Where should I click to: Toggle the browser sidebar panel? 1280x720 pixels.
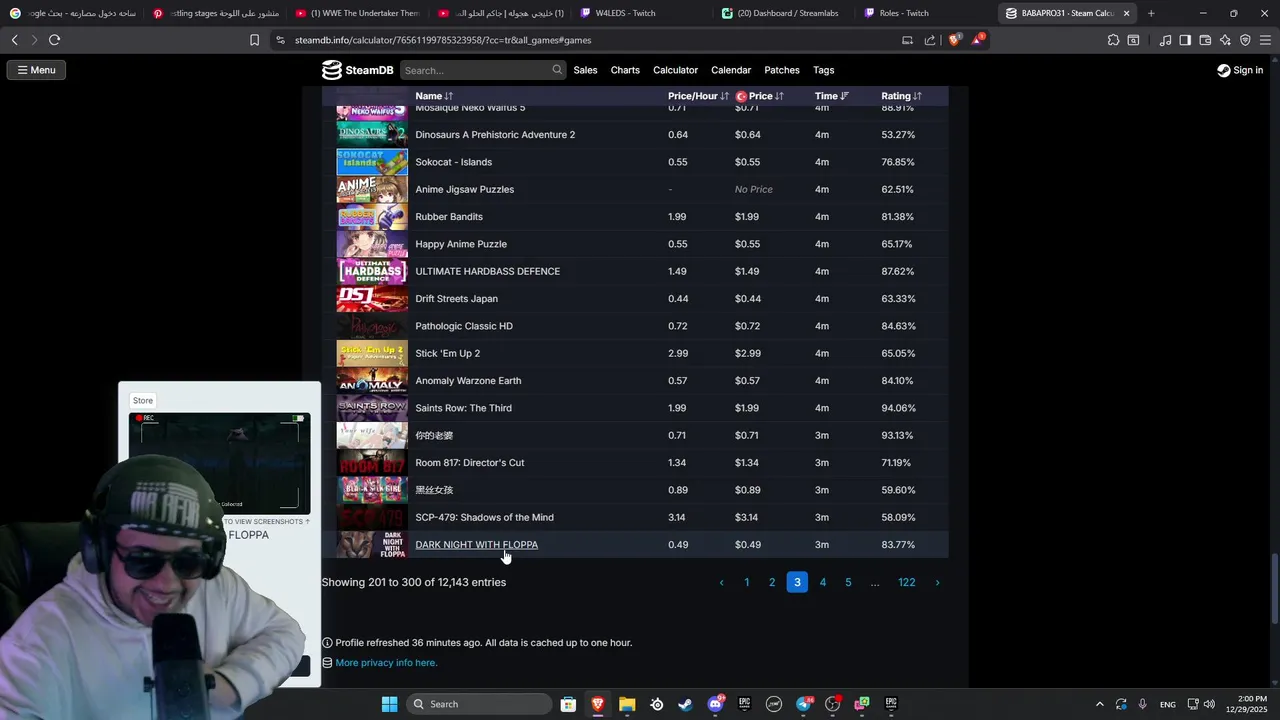tap(1185, 40)
